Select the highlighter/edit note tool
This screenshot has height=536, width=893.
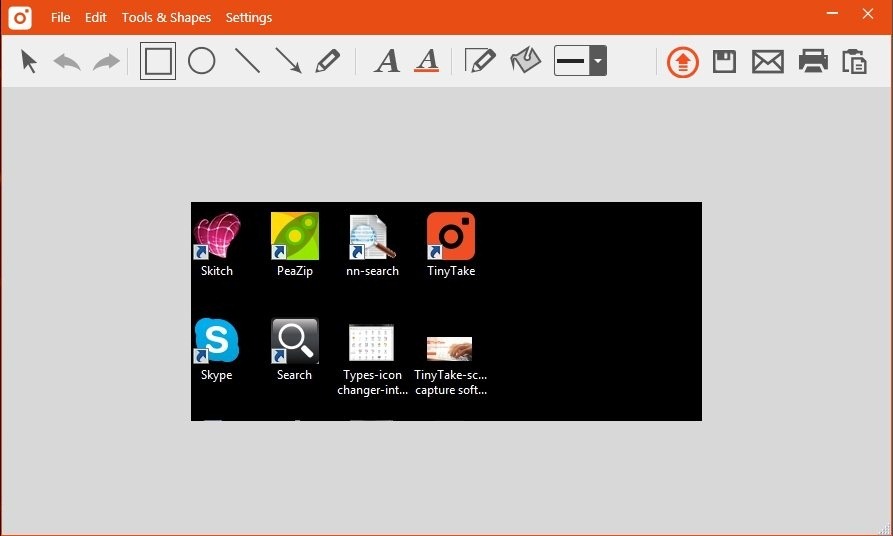(480, 61)
